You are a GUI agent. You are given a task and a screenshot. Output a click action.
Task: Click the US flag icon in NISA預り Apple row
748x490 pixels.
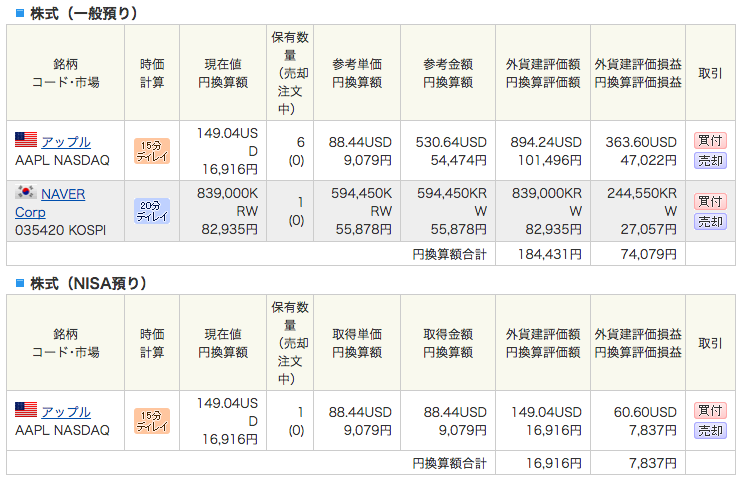click(x=26, y=410)
